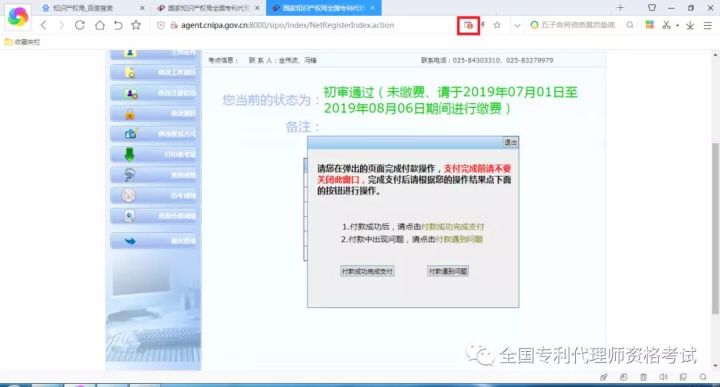Click instruction line 2.付款中出现问题
The width and height of the screenshot is (720, 387).
pyautogui.click(x=411, y=239)
